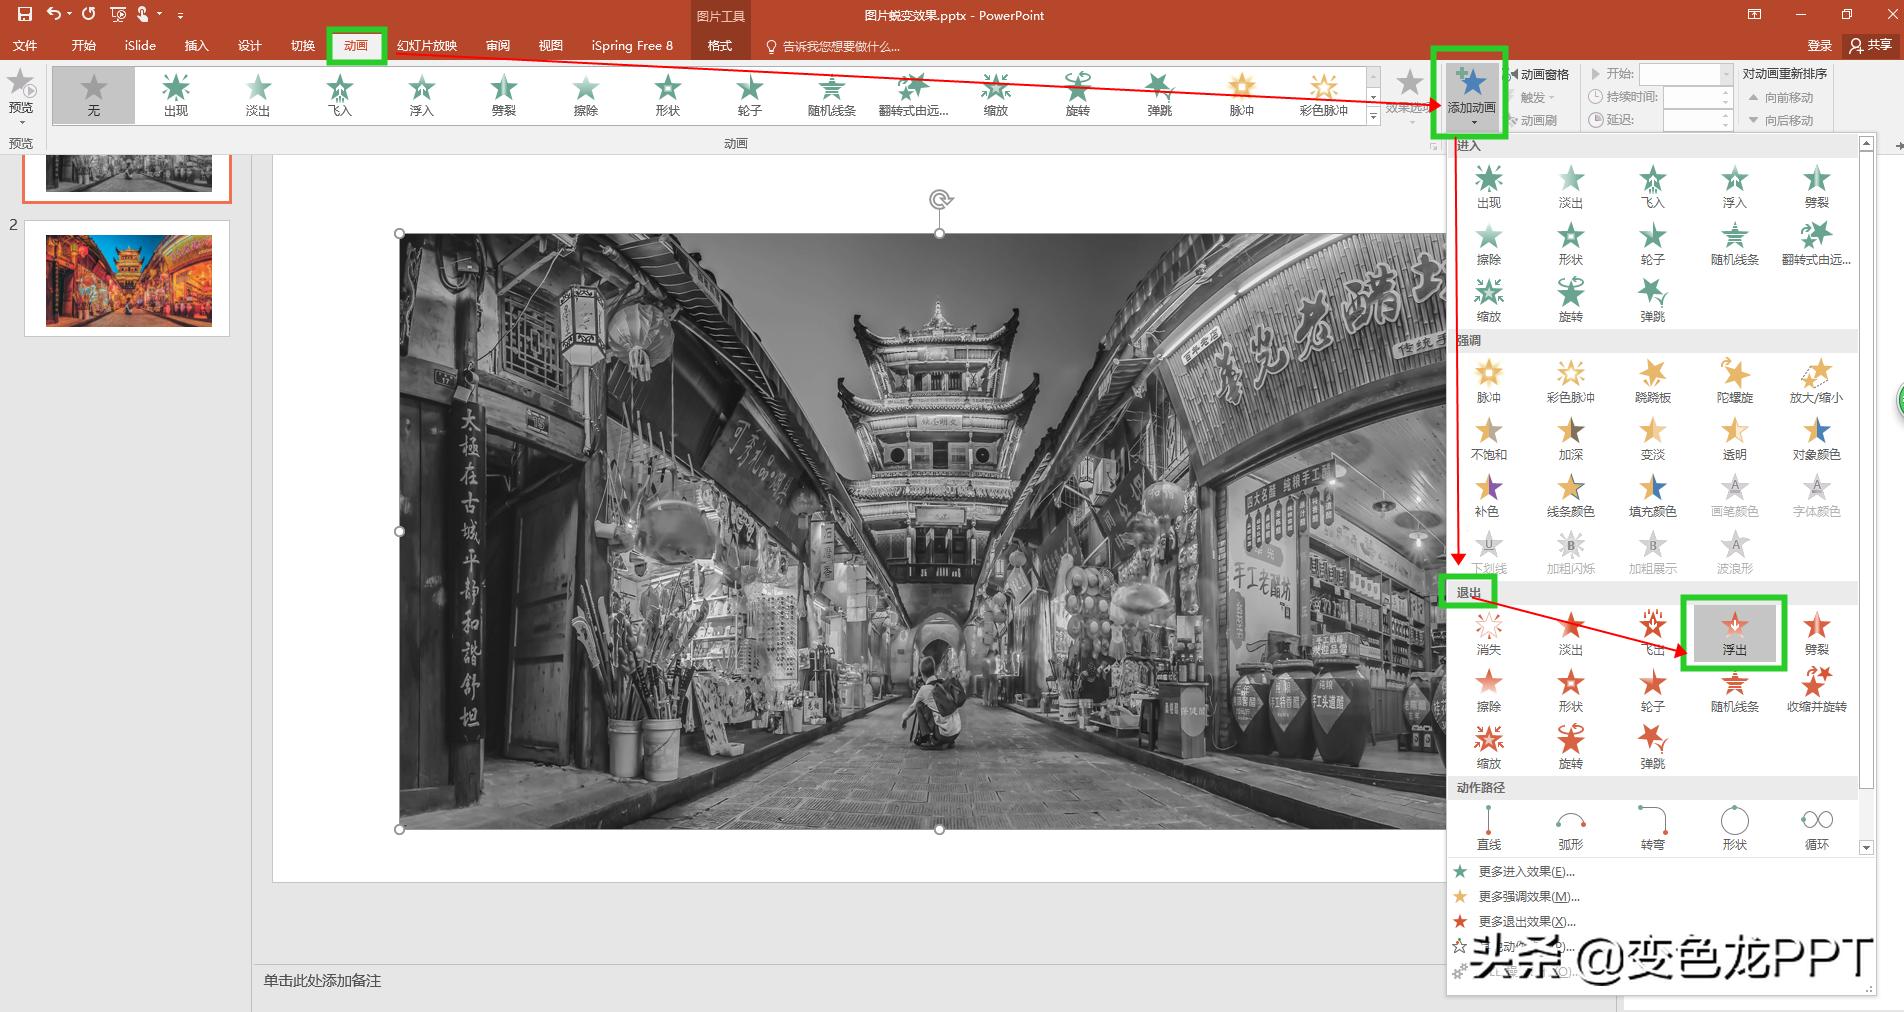
Task: Open the 幻灯片放映 tab
Action: click(427, 46)
